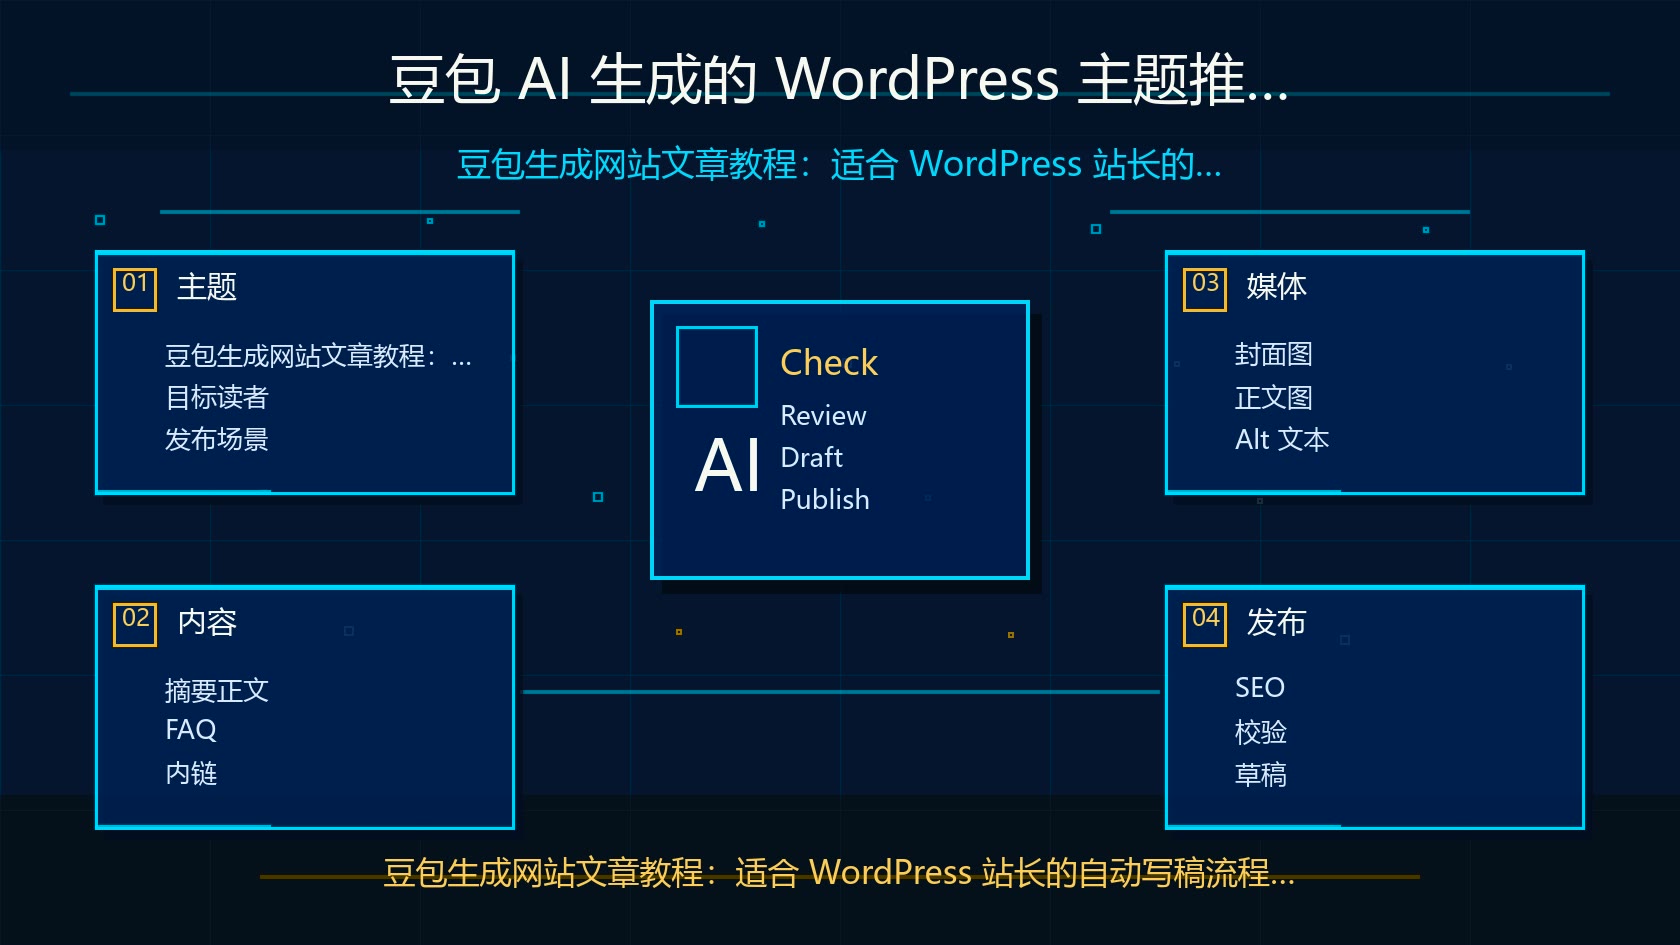The width and height of the screenshot is (1680, 945).
Task: Click the Publish item
Action: [x=825, y=499]
